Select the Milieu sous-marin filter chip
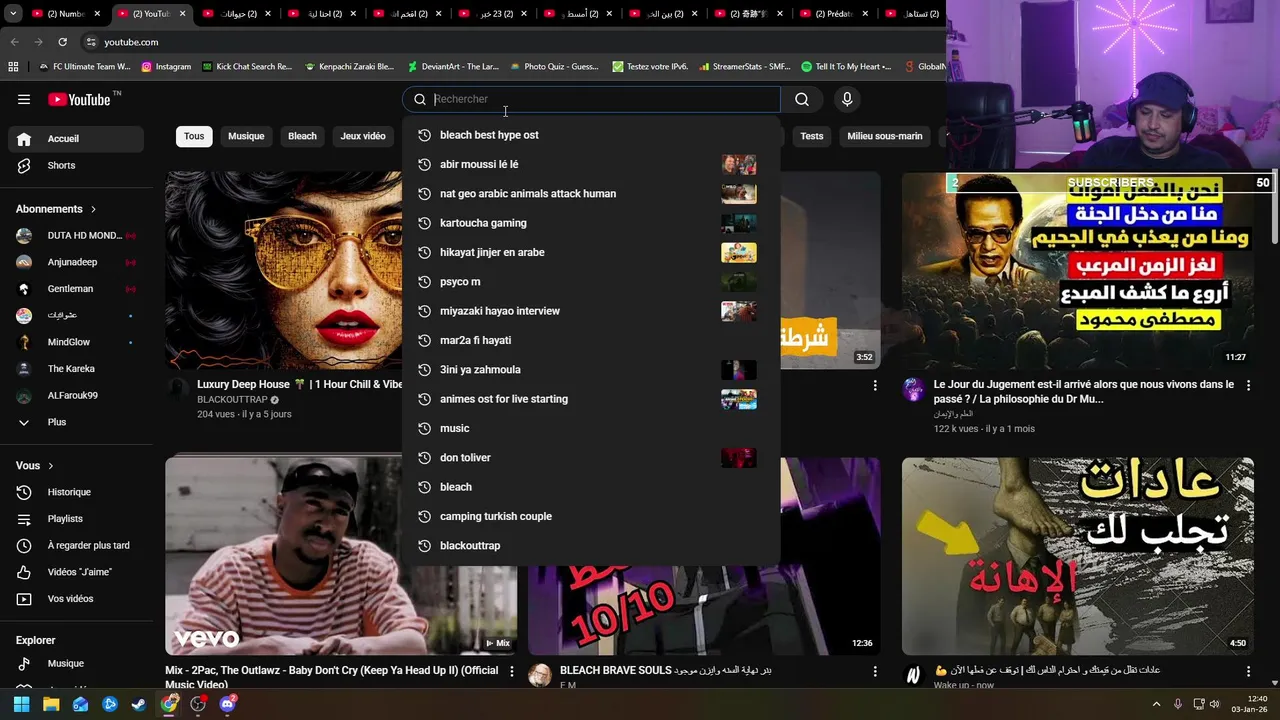This screenshot has width=1280, height=720. coord(885,136)
